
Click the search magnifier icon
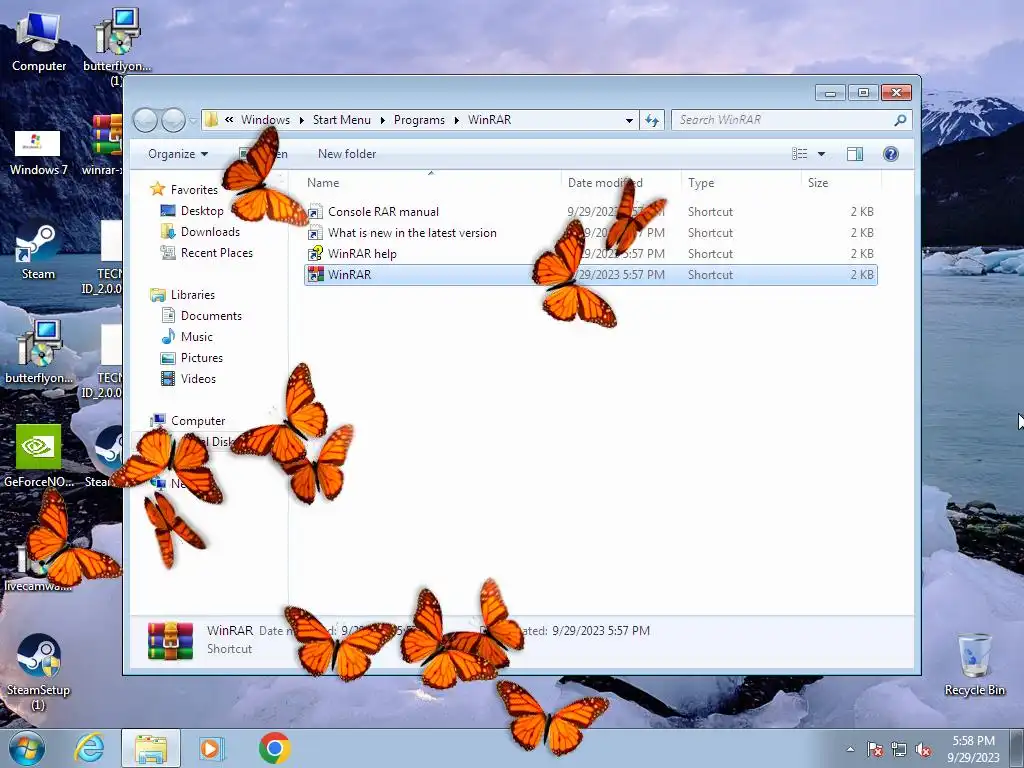[901, 120]
